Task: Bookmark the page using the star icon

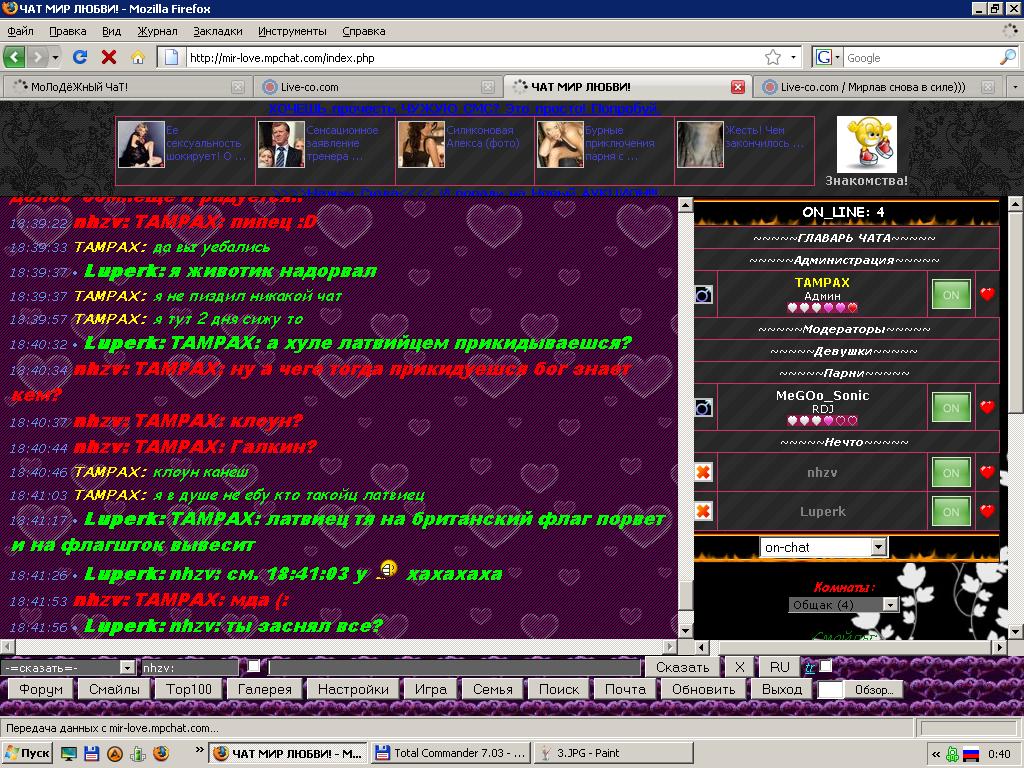Action: 773,57
